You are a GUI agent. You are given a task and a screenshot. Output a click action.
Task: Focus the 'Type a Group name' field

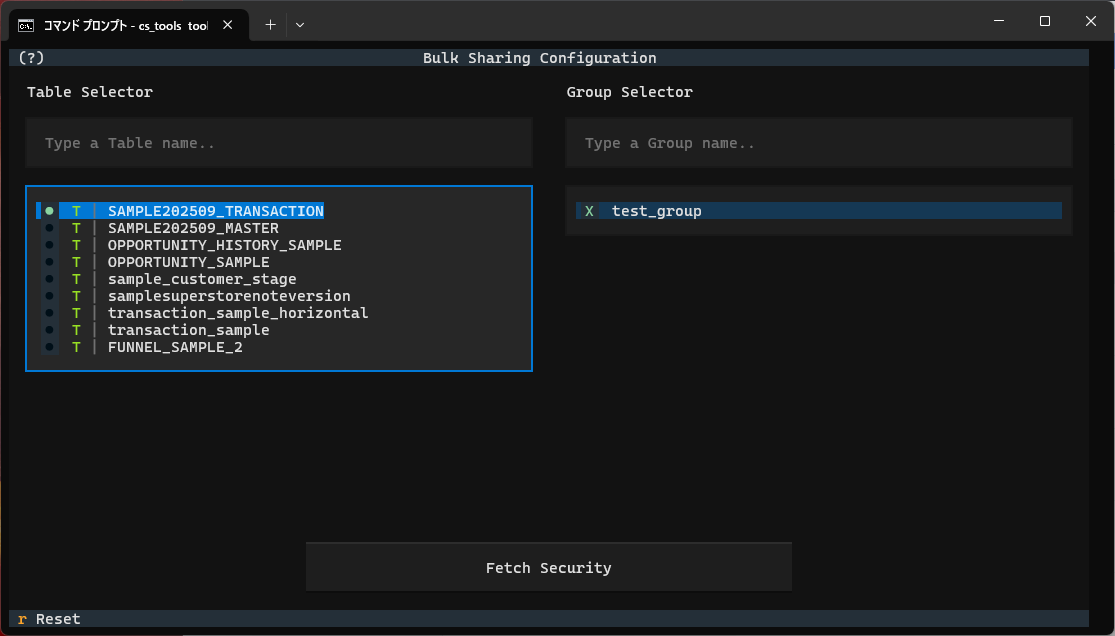coord(818,143)
